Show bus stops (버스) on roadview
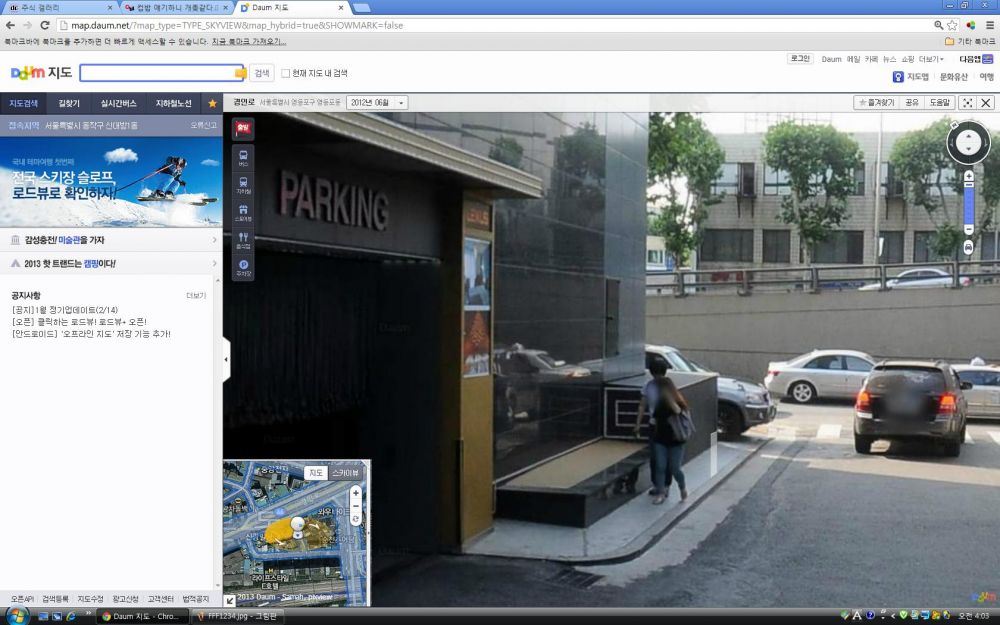The width and height of the screenshot is (1000, 625). (x=243, y=158)
